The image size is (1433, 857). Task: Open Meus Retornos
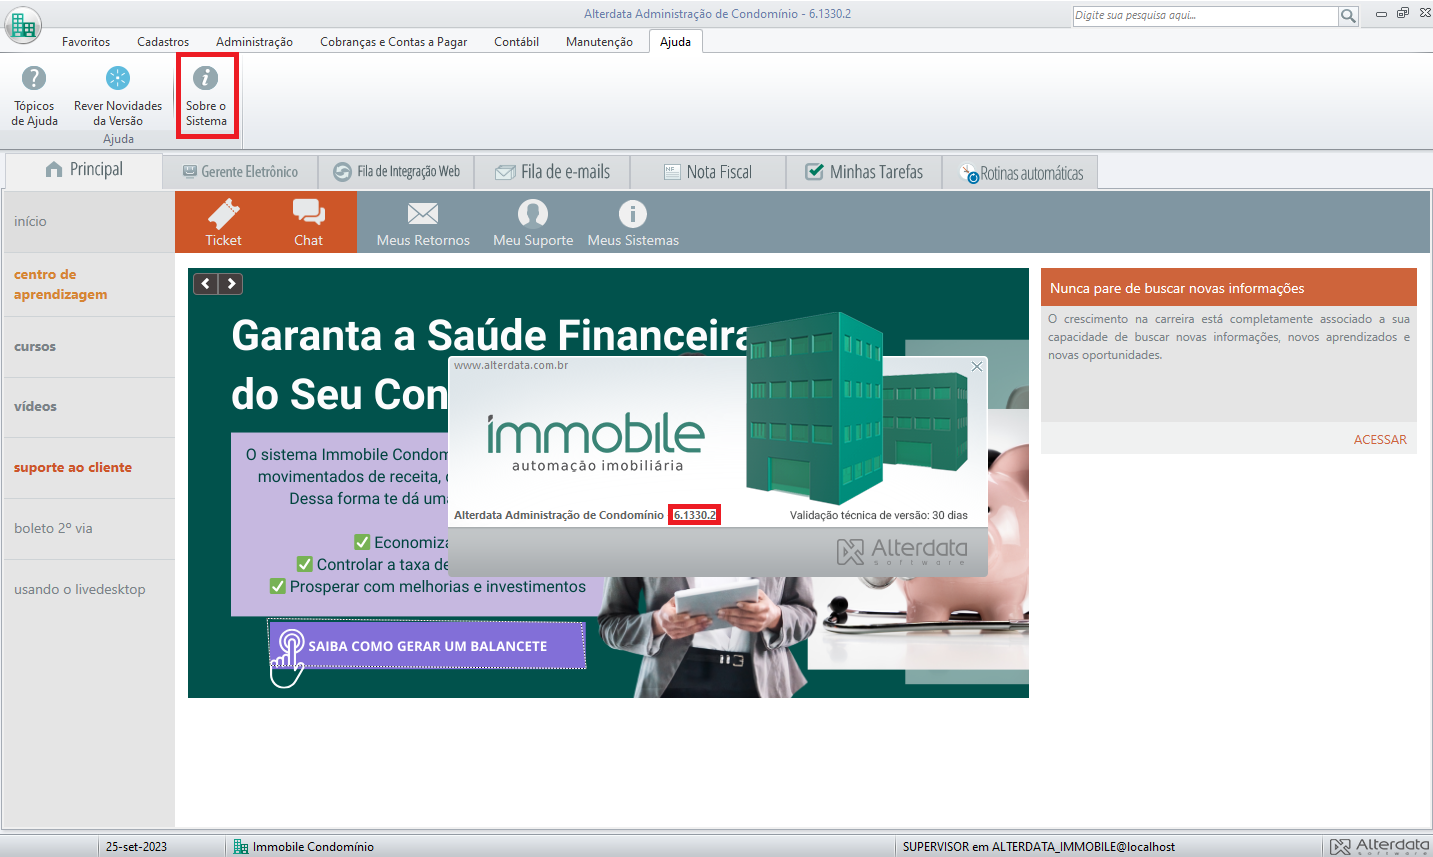click(x=423, y=222)
